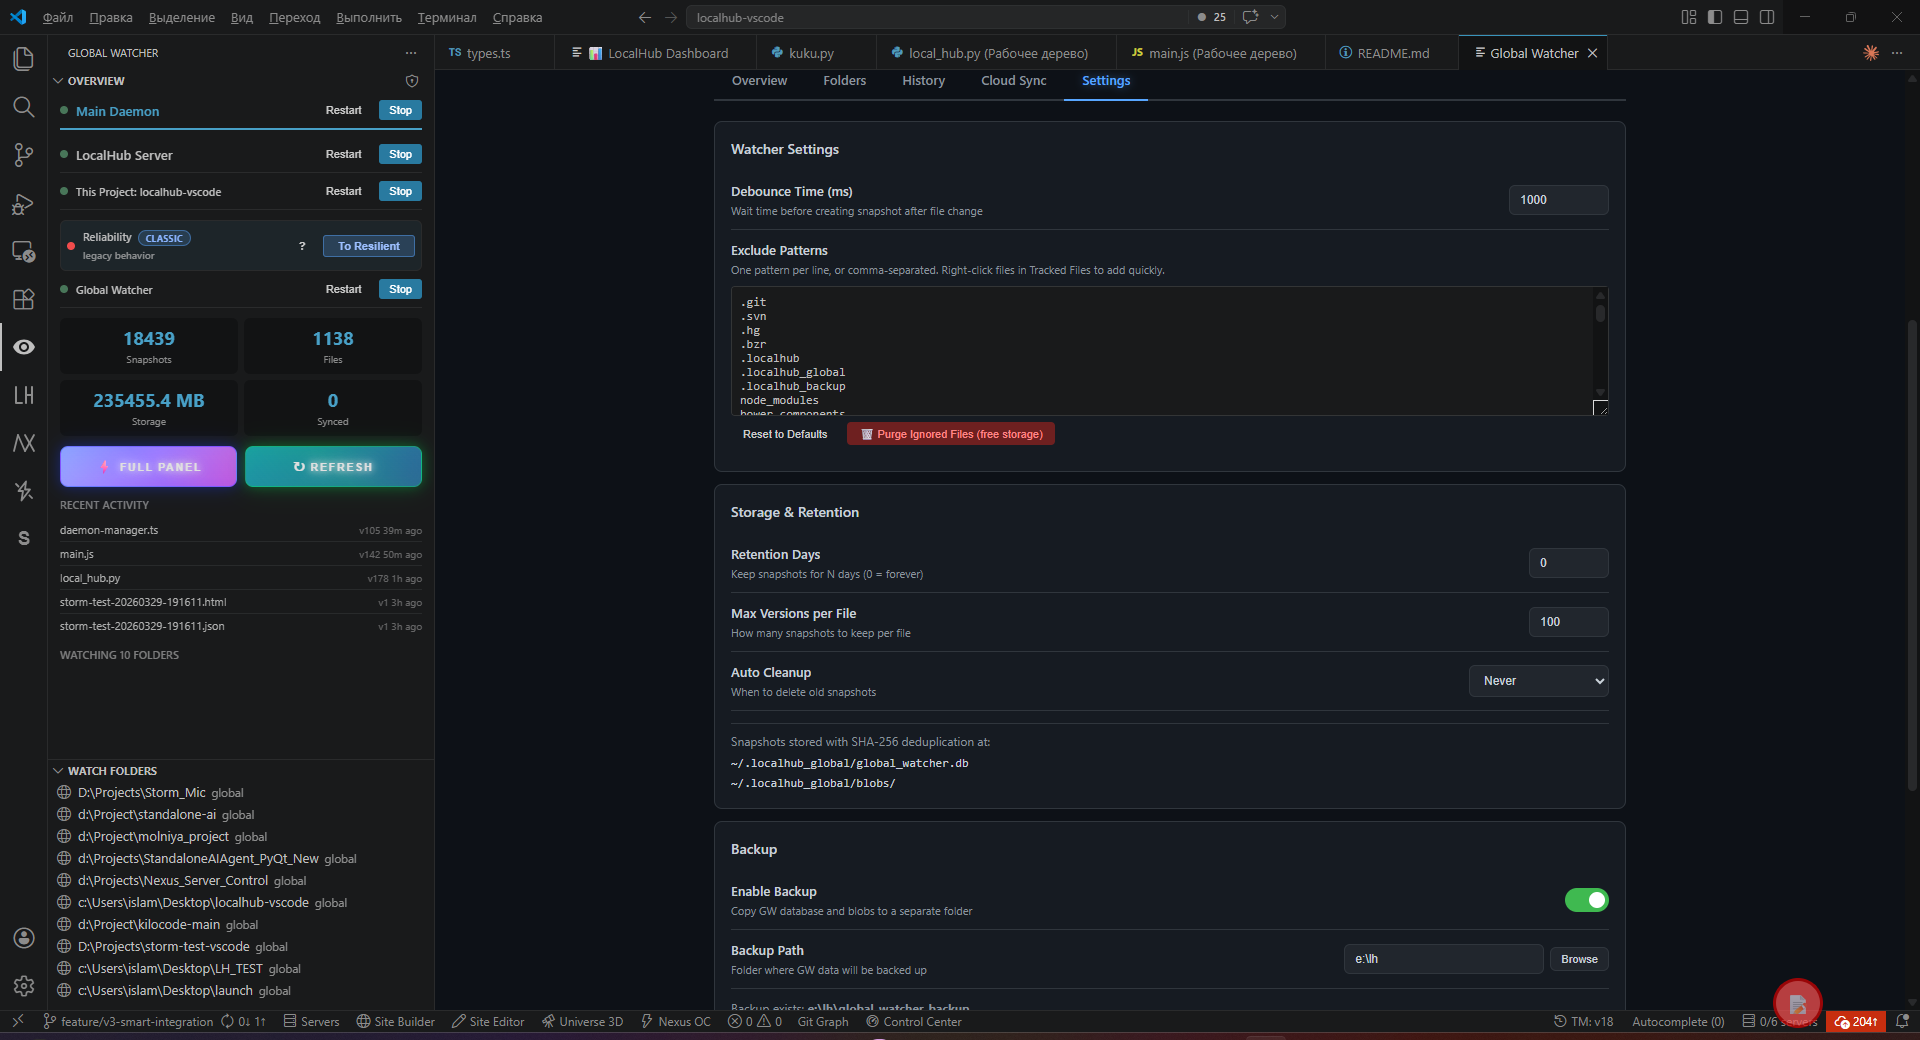Open editor more actions ellipsis
The height and width of the screenshot is (1040, 1920).
(1897, 53)
